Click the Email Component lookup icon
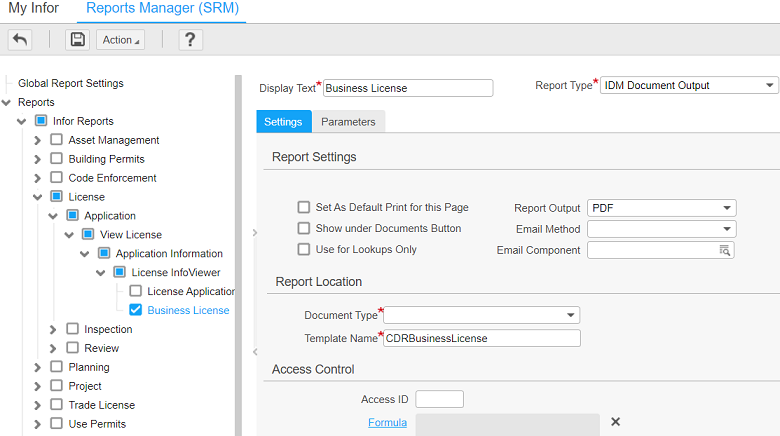Viewport: 780px width, 436px height. click(x=725, y=250)
